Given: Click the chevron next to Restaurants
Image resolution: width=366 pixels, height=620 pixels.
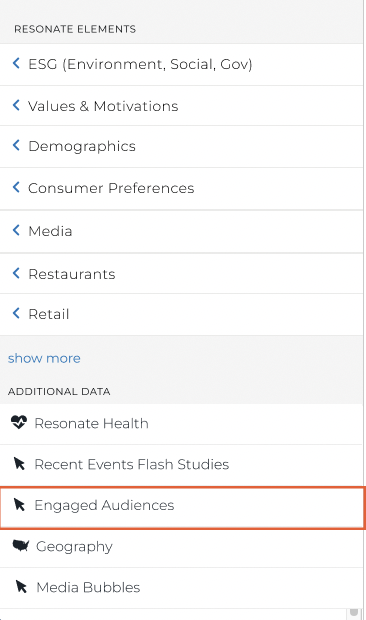Looking at the screenshot, I should [16, 273].
